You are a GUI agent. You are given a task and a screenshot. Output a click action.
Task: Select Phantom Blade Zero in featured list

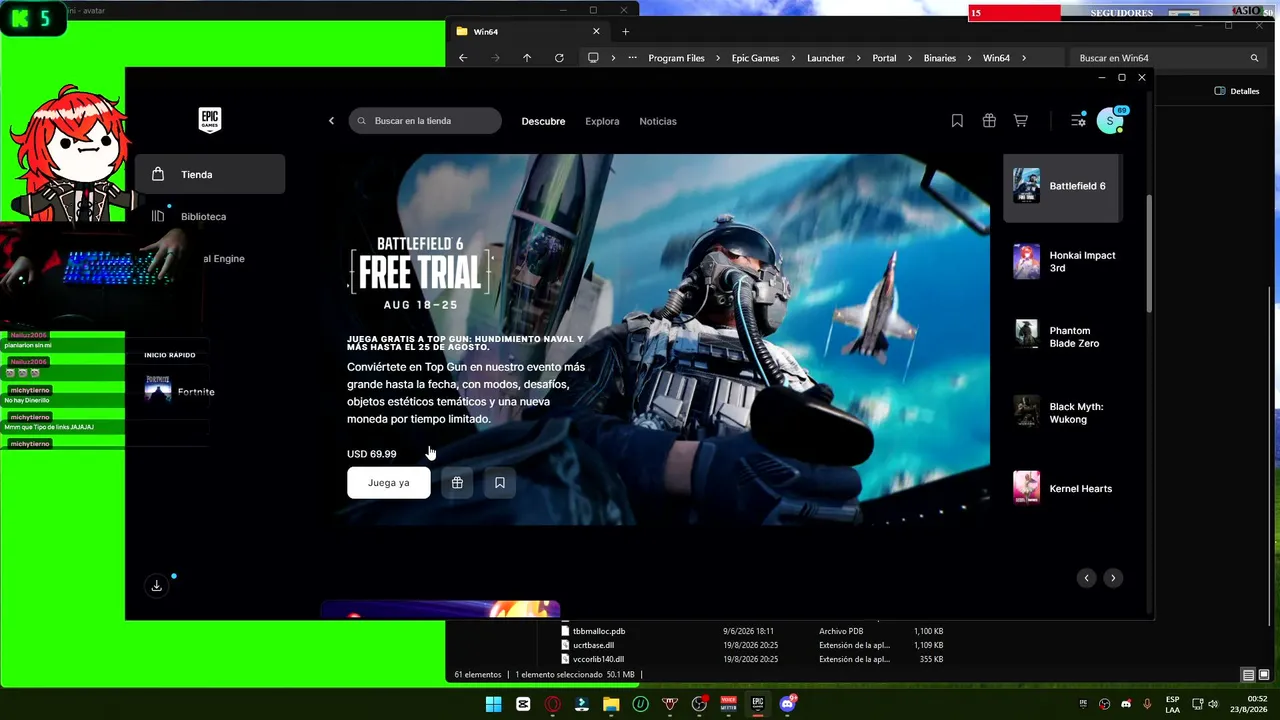tap(1063, 337)
